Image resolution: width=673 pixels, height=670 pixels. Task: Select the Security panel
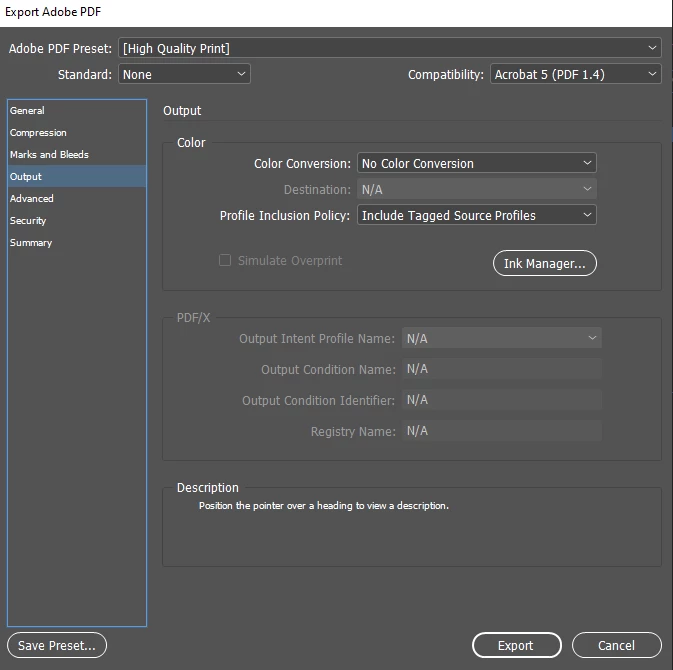click(77, 221)
